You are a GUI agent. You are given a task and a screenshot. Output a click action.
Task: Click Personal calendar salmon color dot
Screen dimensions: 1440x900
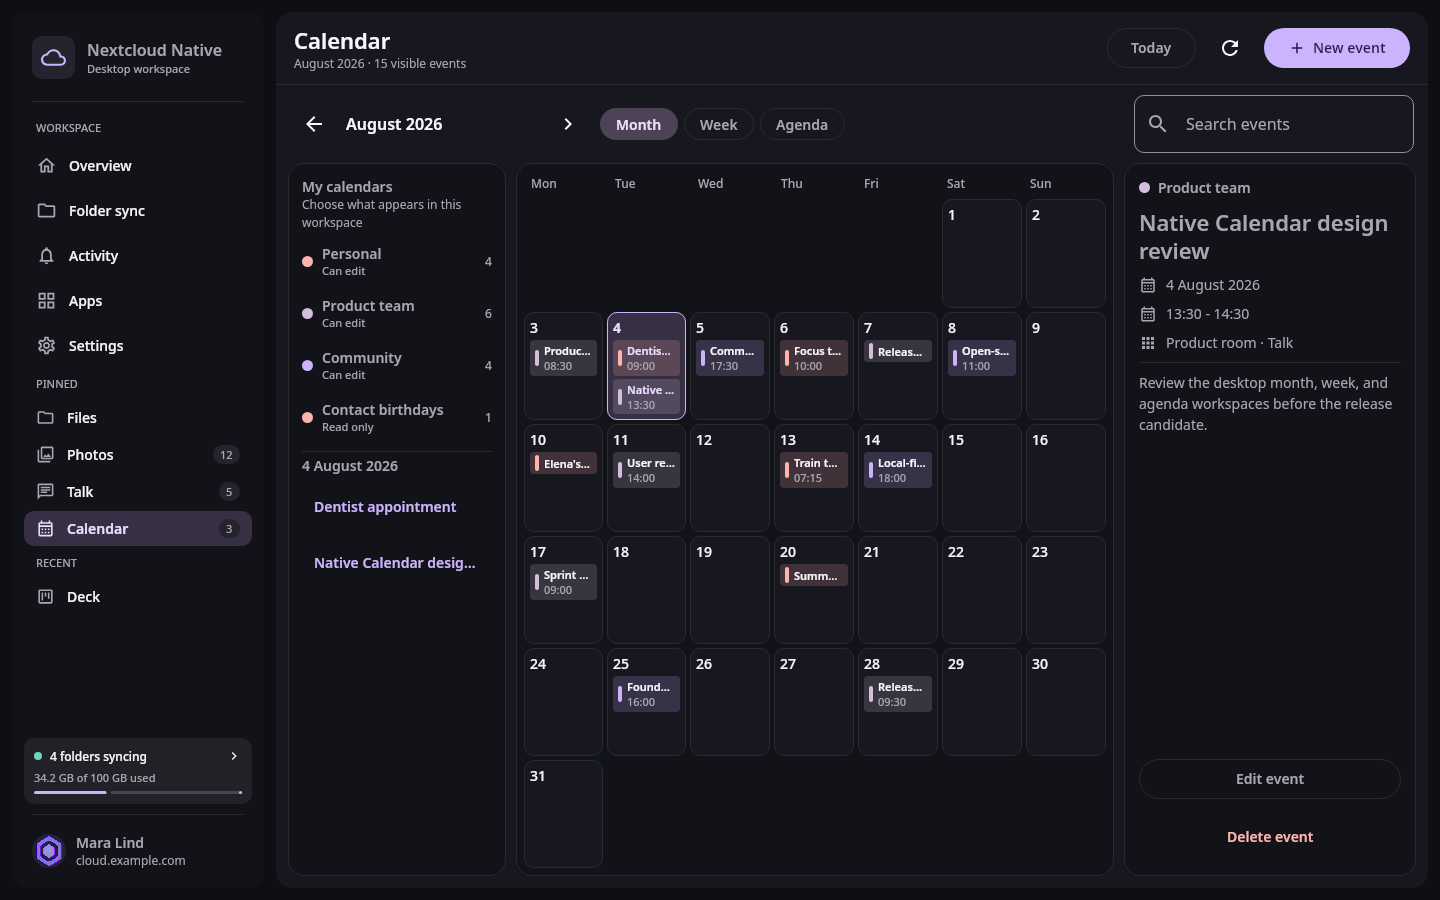coord(308,262)
